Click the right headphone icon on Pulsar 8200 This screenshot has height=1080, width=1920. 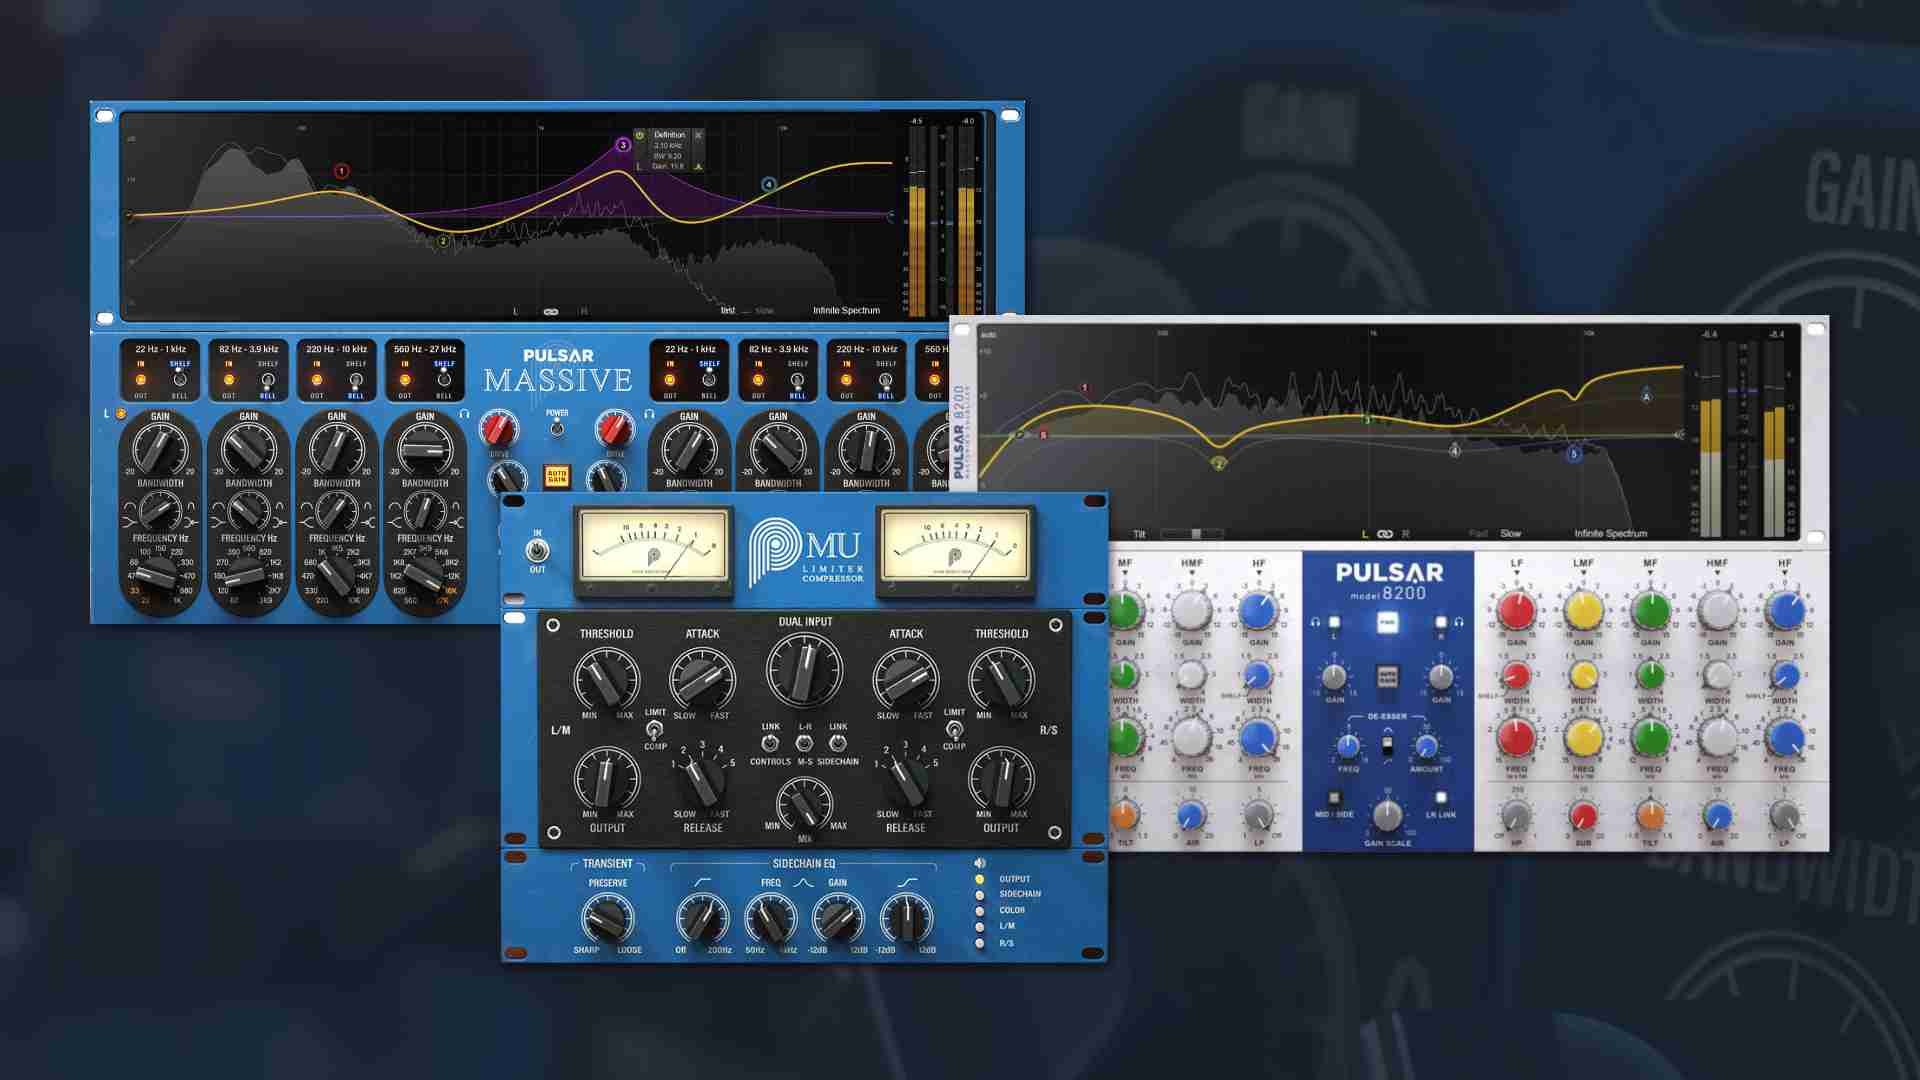pos(1459,622)
